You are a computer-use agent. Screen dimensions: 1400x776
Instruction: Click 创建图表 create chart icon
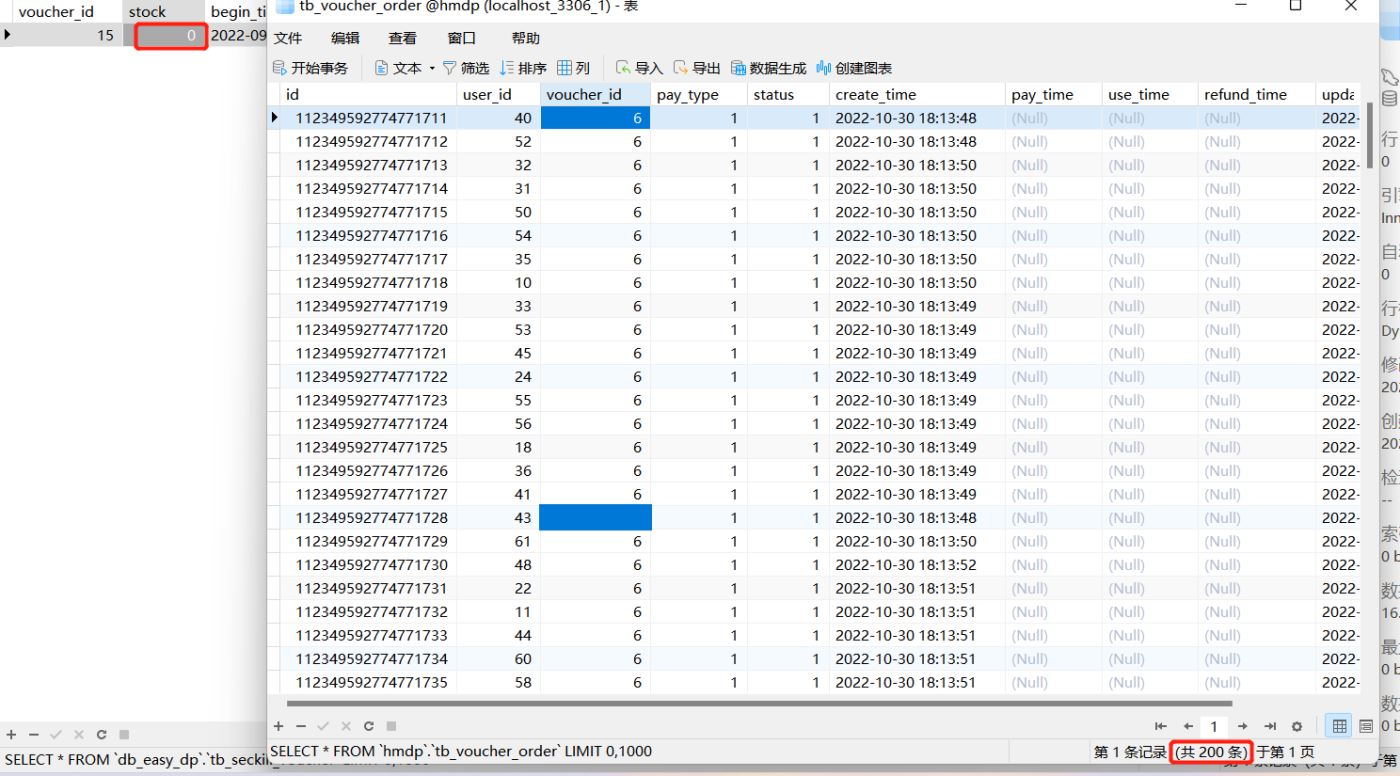(824, 68)
